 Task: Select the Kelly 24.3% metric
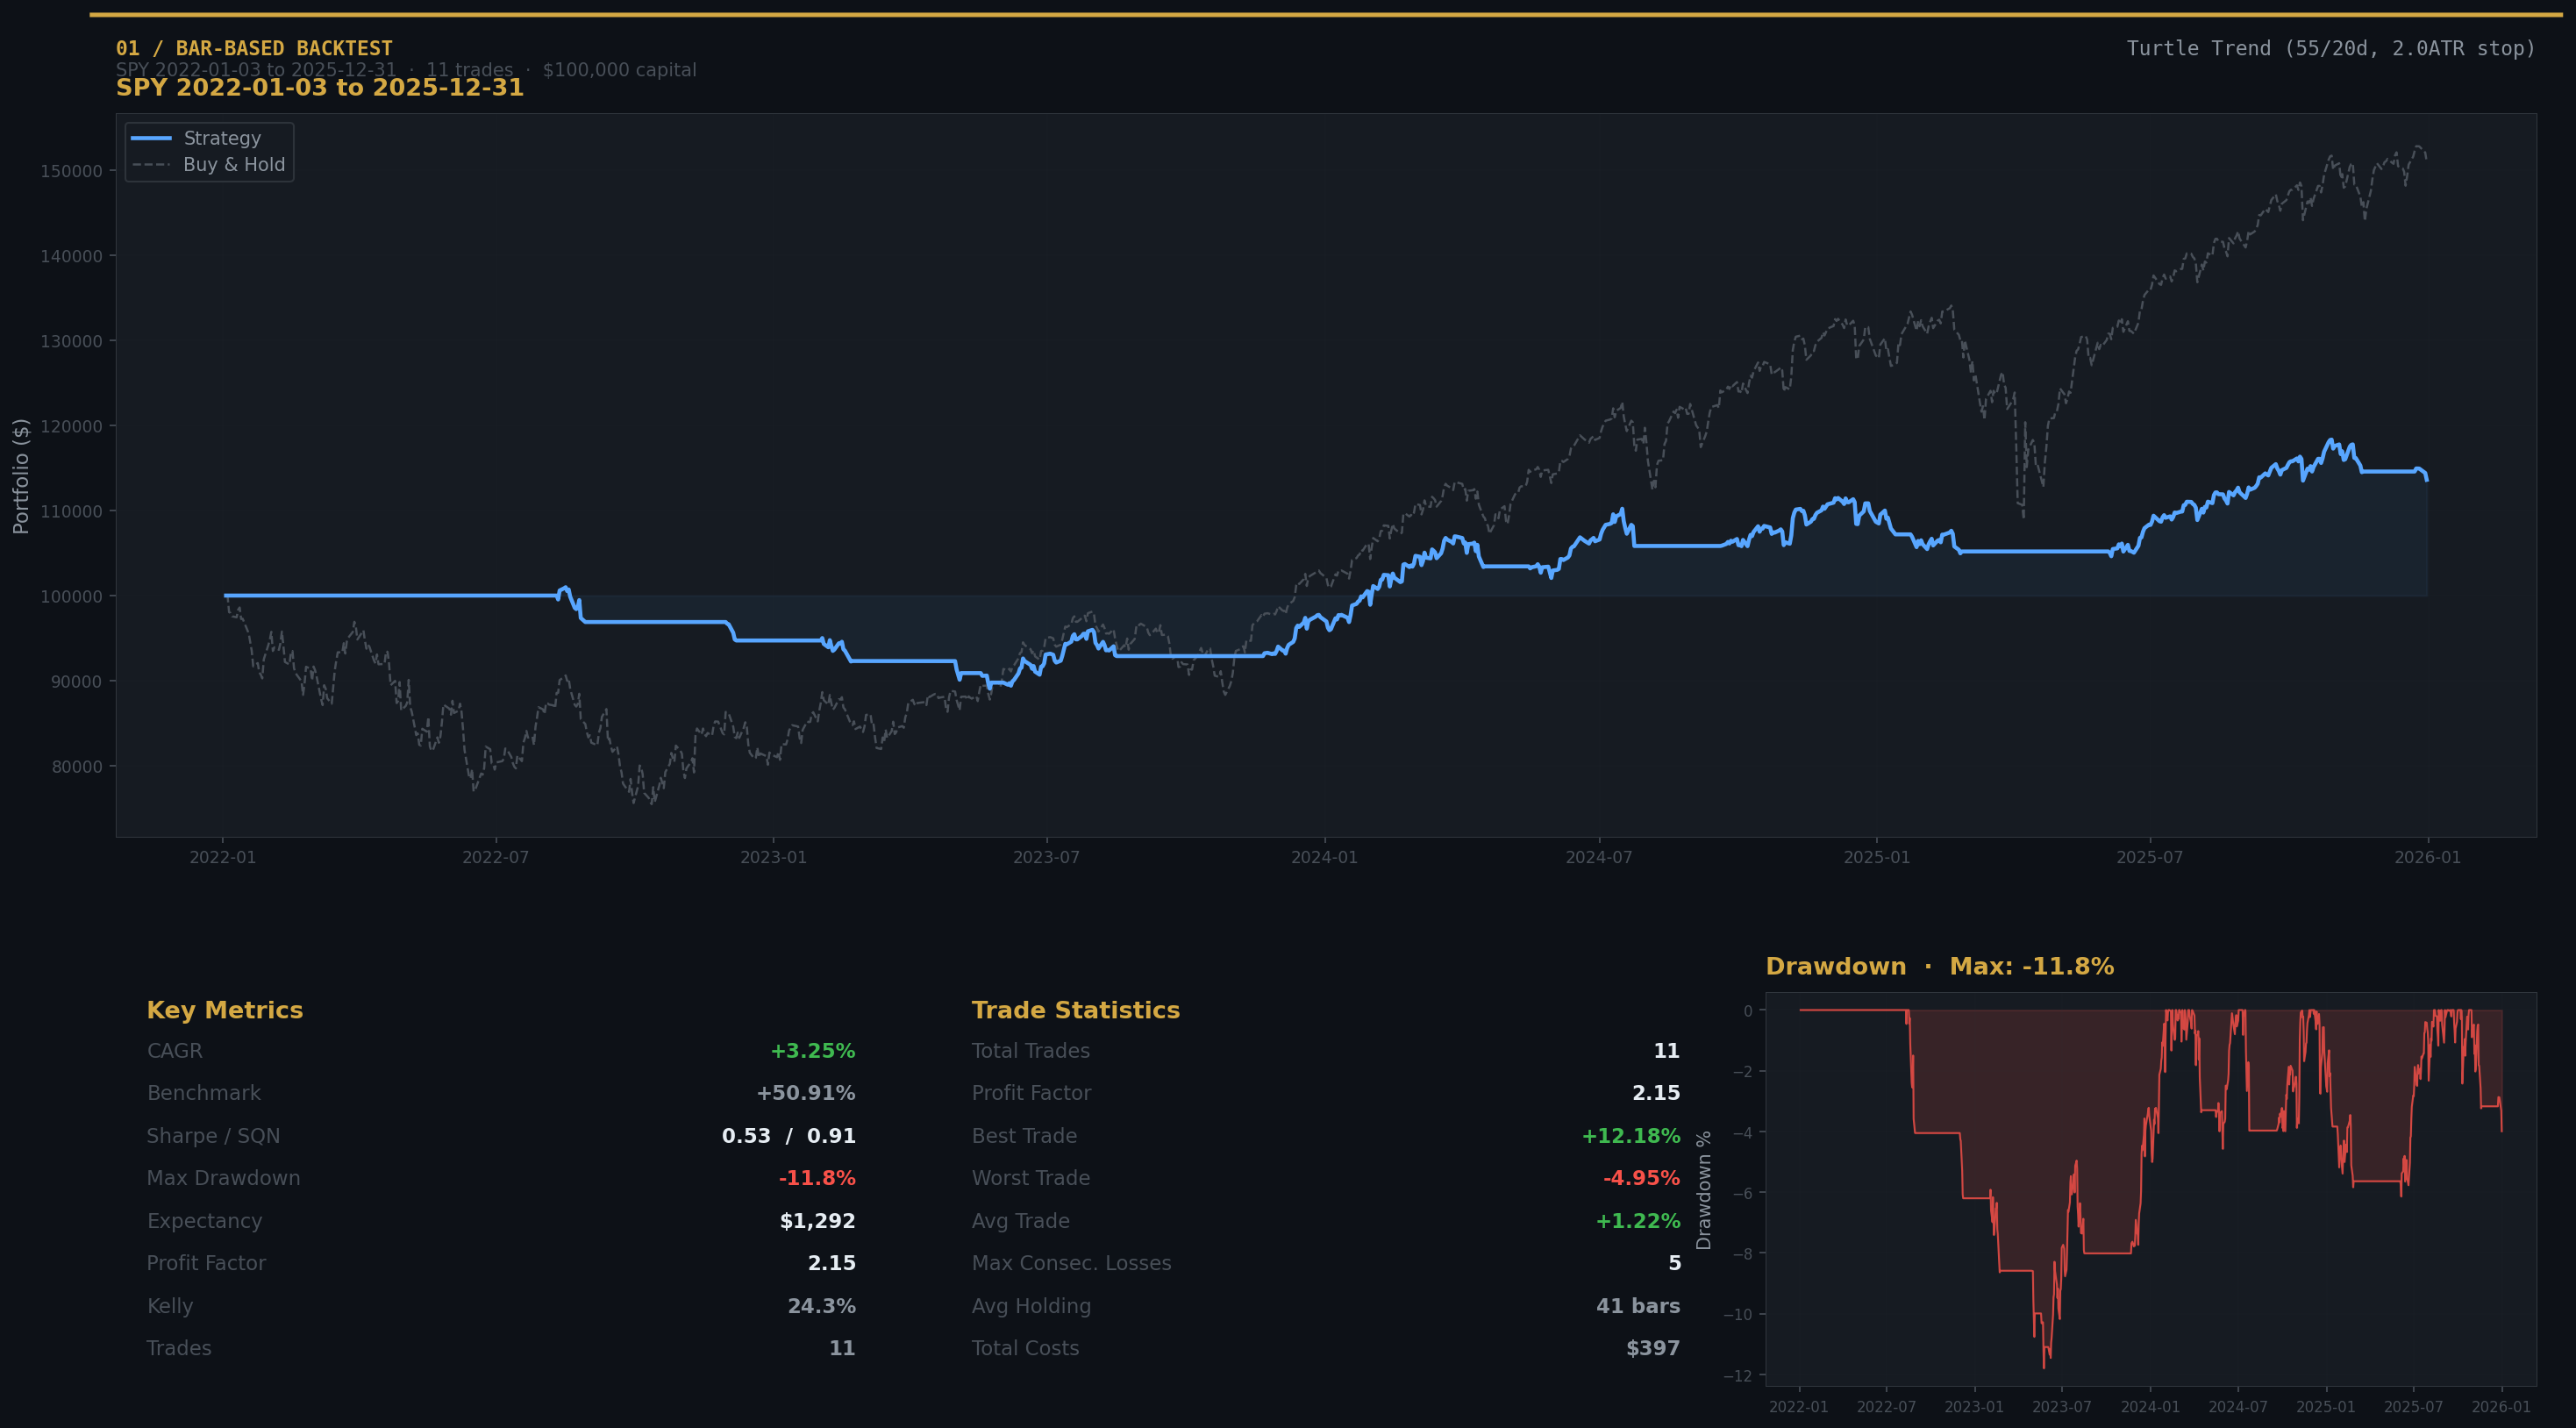point(822,1305)
